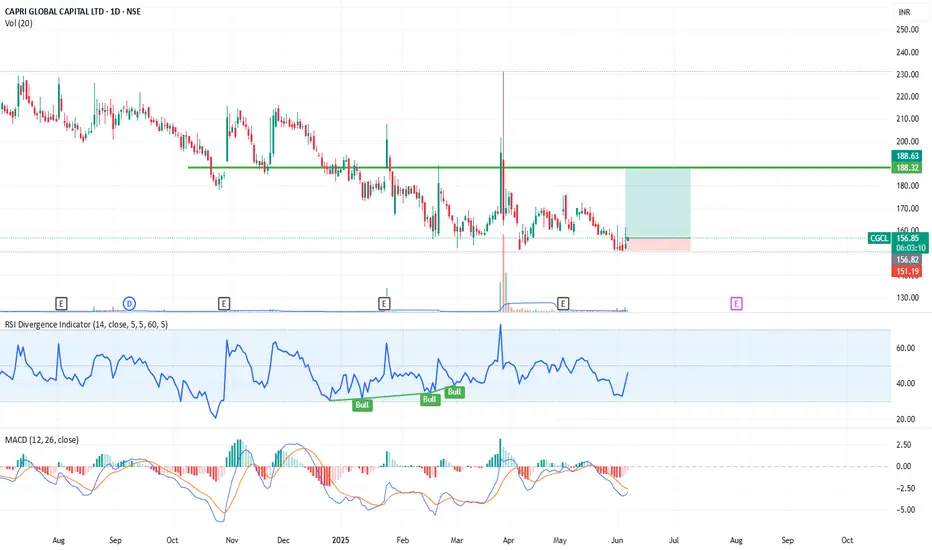932x550 pixels.
Task: Click the 2025 time axis label
Action: click(341, 540)
